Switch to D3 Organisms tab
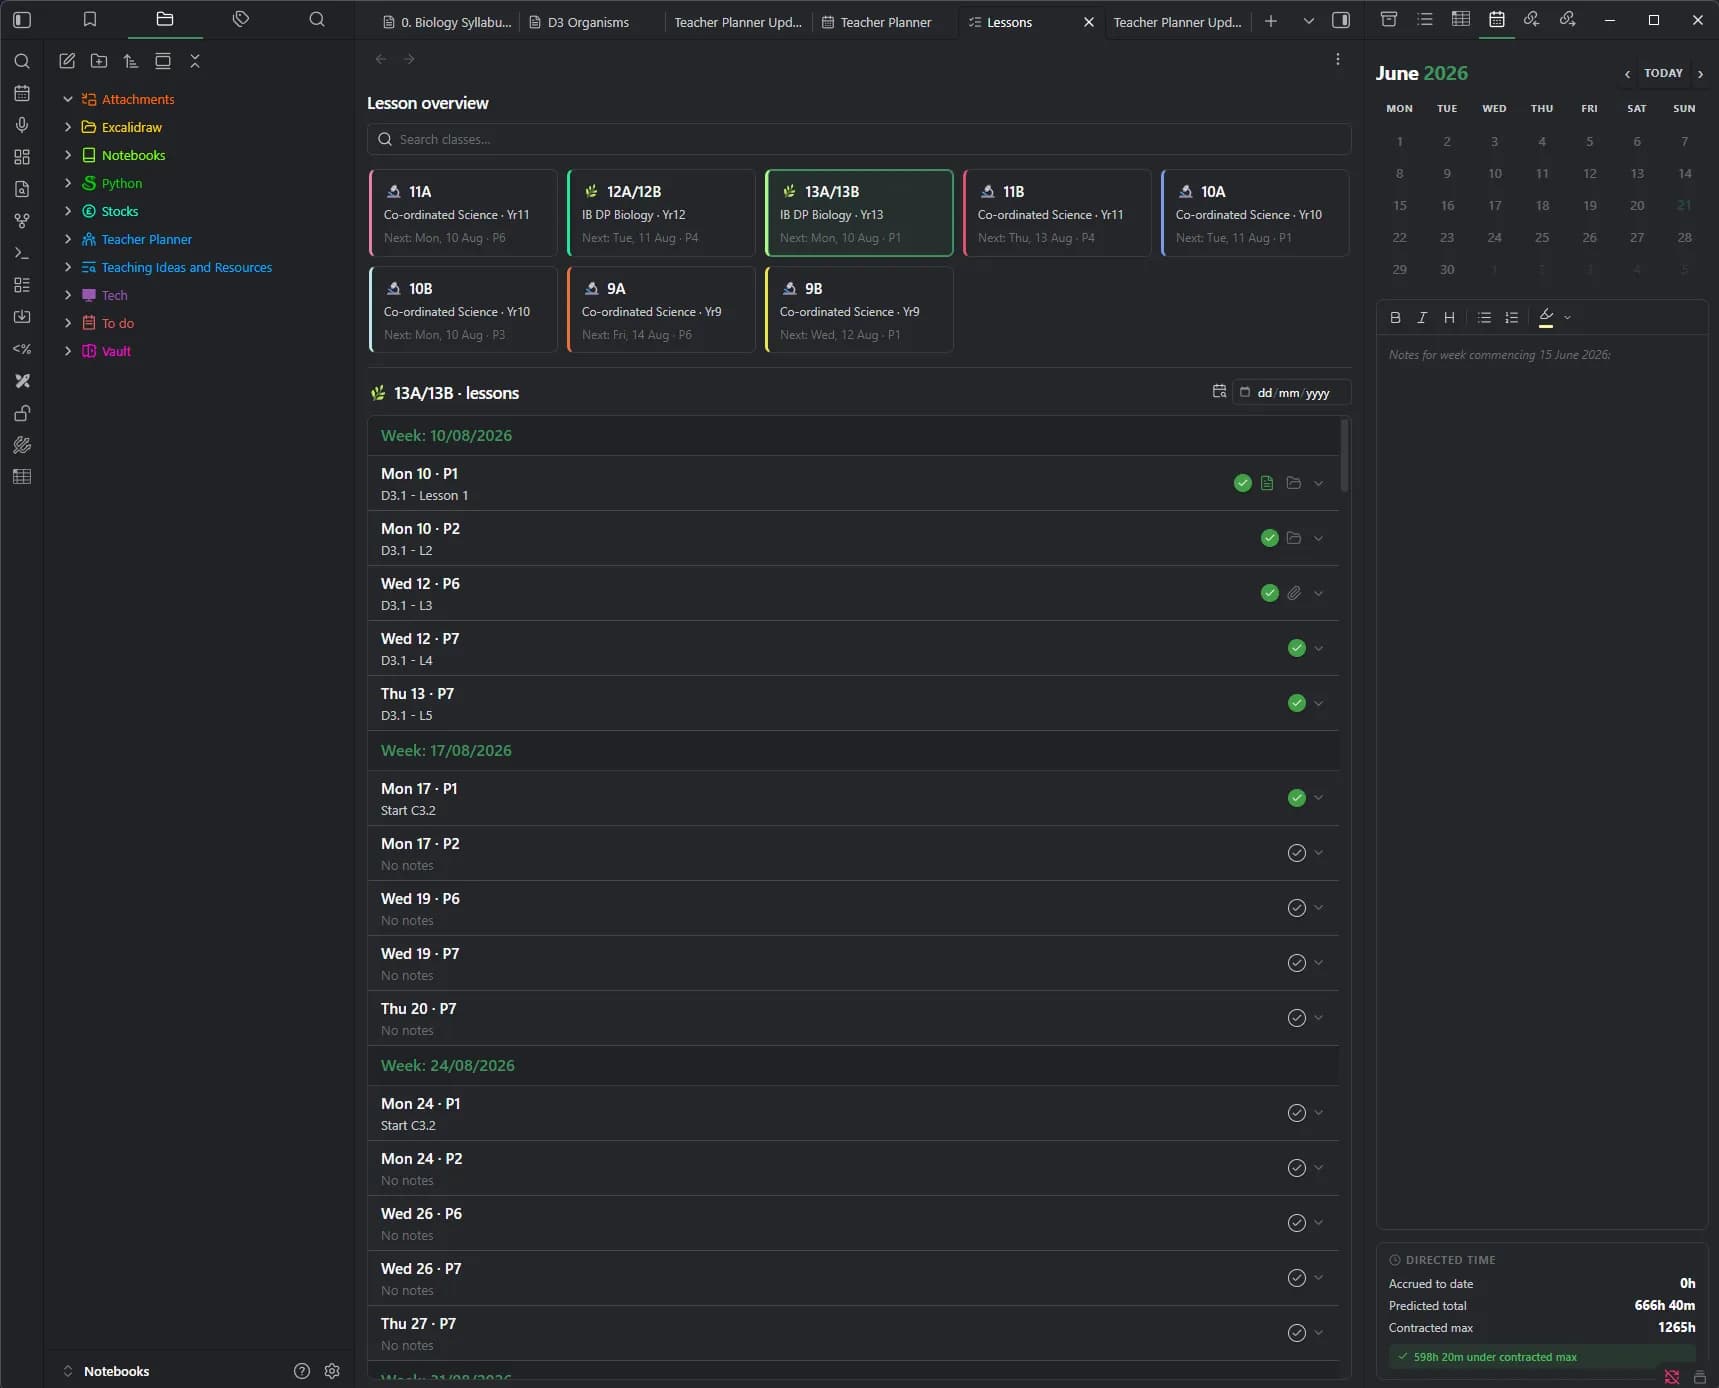 pyautogui.click(x=588, y=22)
